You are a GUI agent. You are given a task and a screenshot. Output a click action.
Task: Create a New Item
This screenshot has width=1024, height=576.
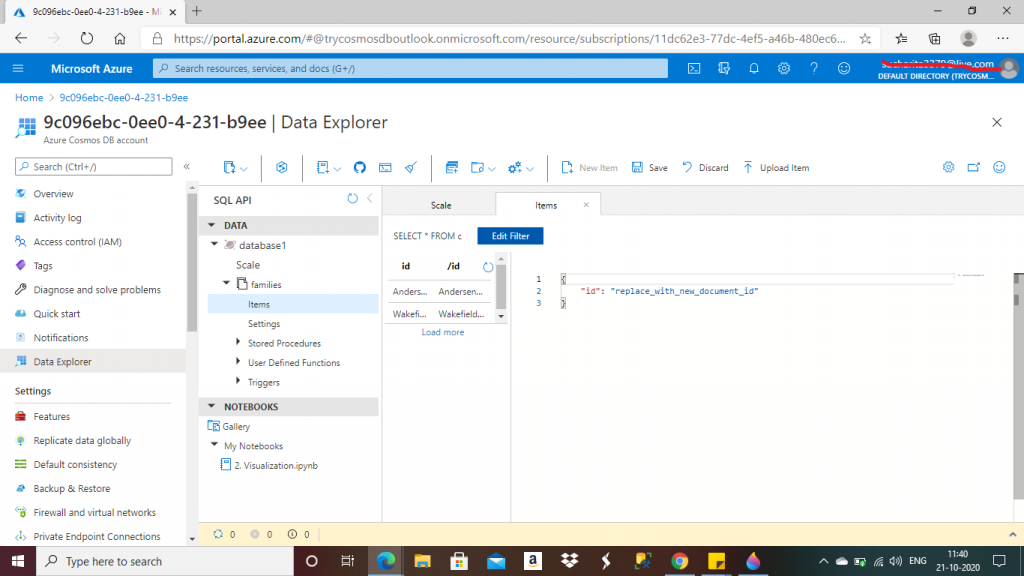coord(589,168)
